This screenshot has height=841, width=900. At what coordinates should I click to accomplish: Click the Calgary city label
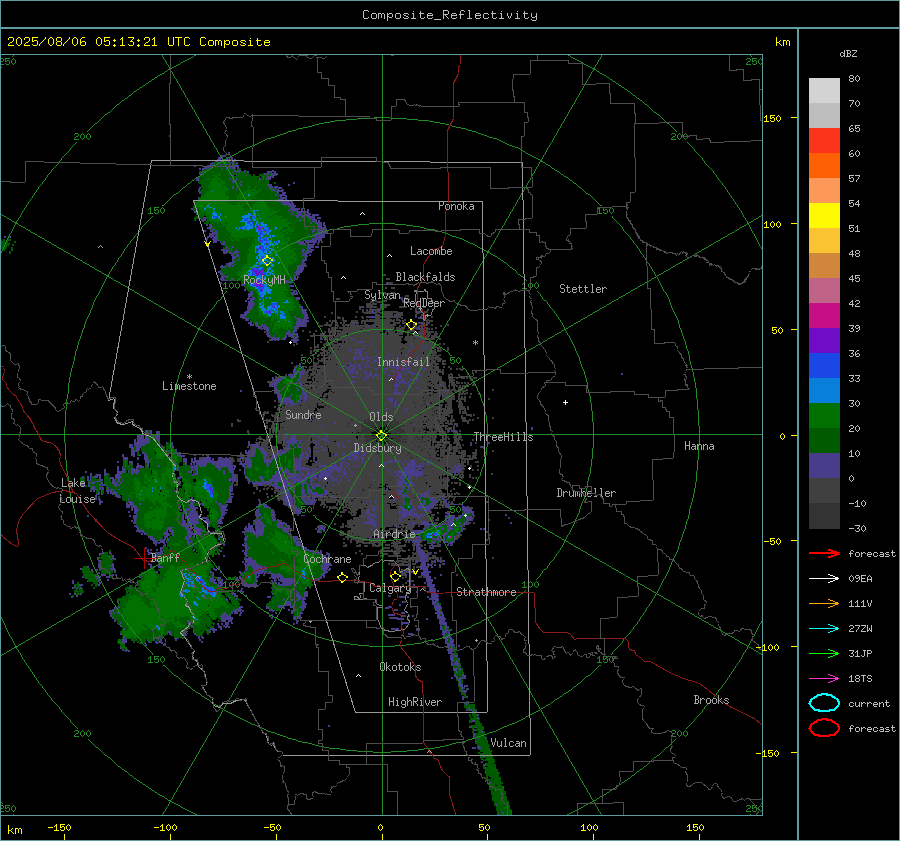pyautogui.click(x=390, y=588)
